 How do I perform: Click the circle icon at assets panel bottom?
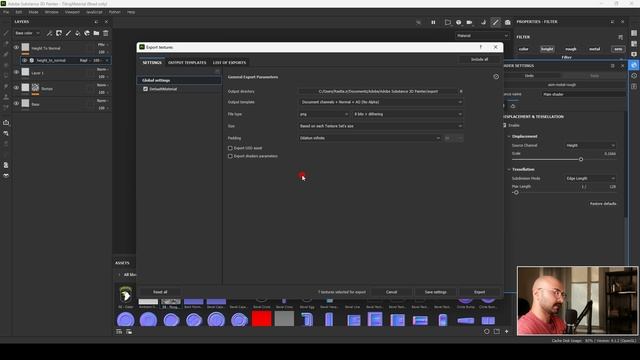pyautogui.click(x=487, y=331)
